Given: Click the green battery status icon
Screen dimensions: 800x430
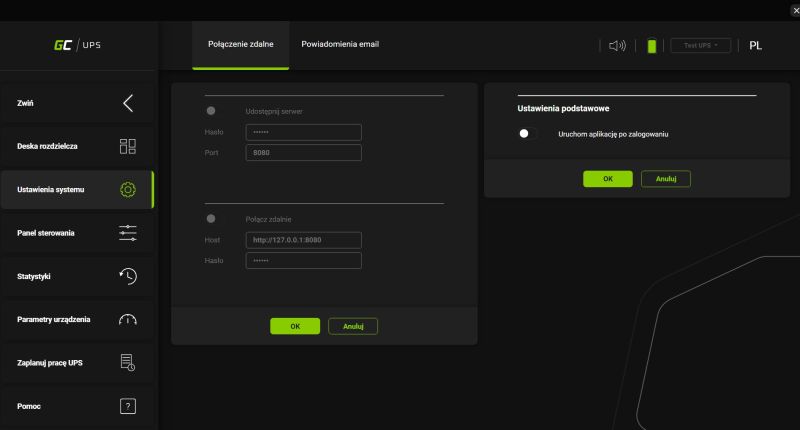Looking at the screenshot, I should click(652, 46).
